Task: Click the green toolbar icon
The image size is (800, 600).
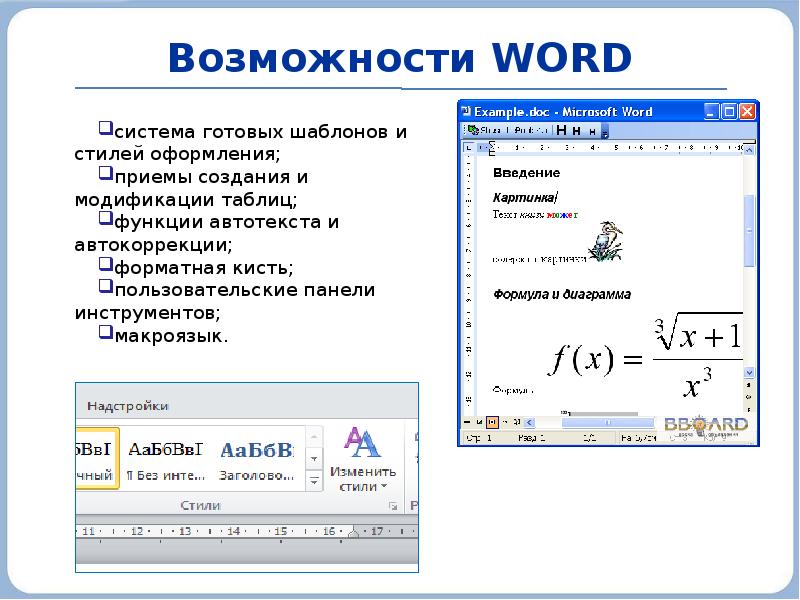Action: coord(473,130)
